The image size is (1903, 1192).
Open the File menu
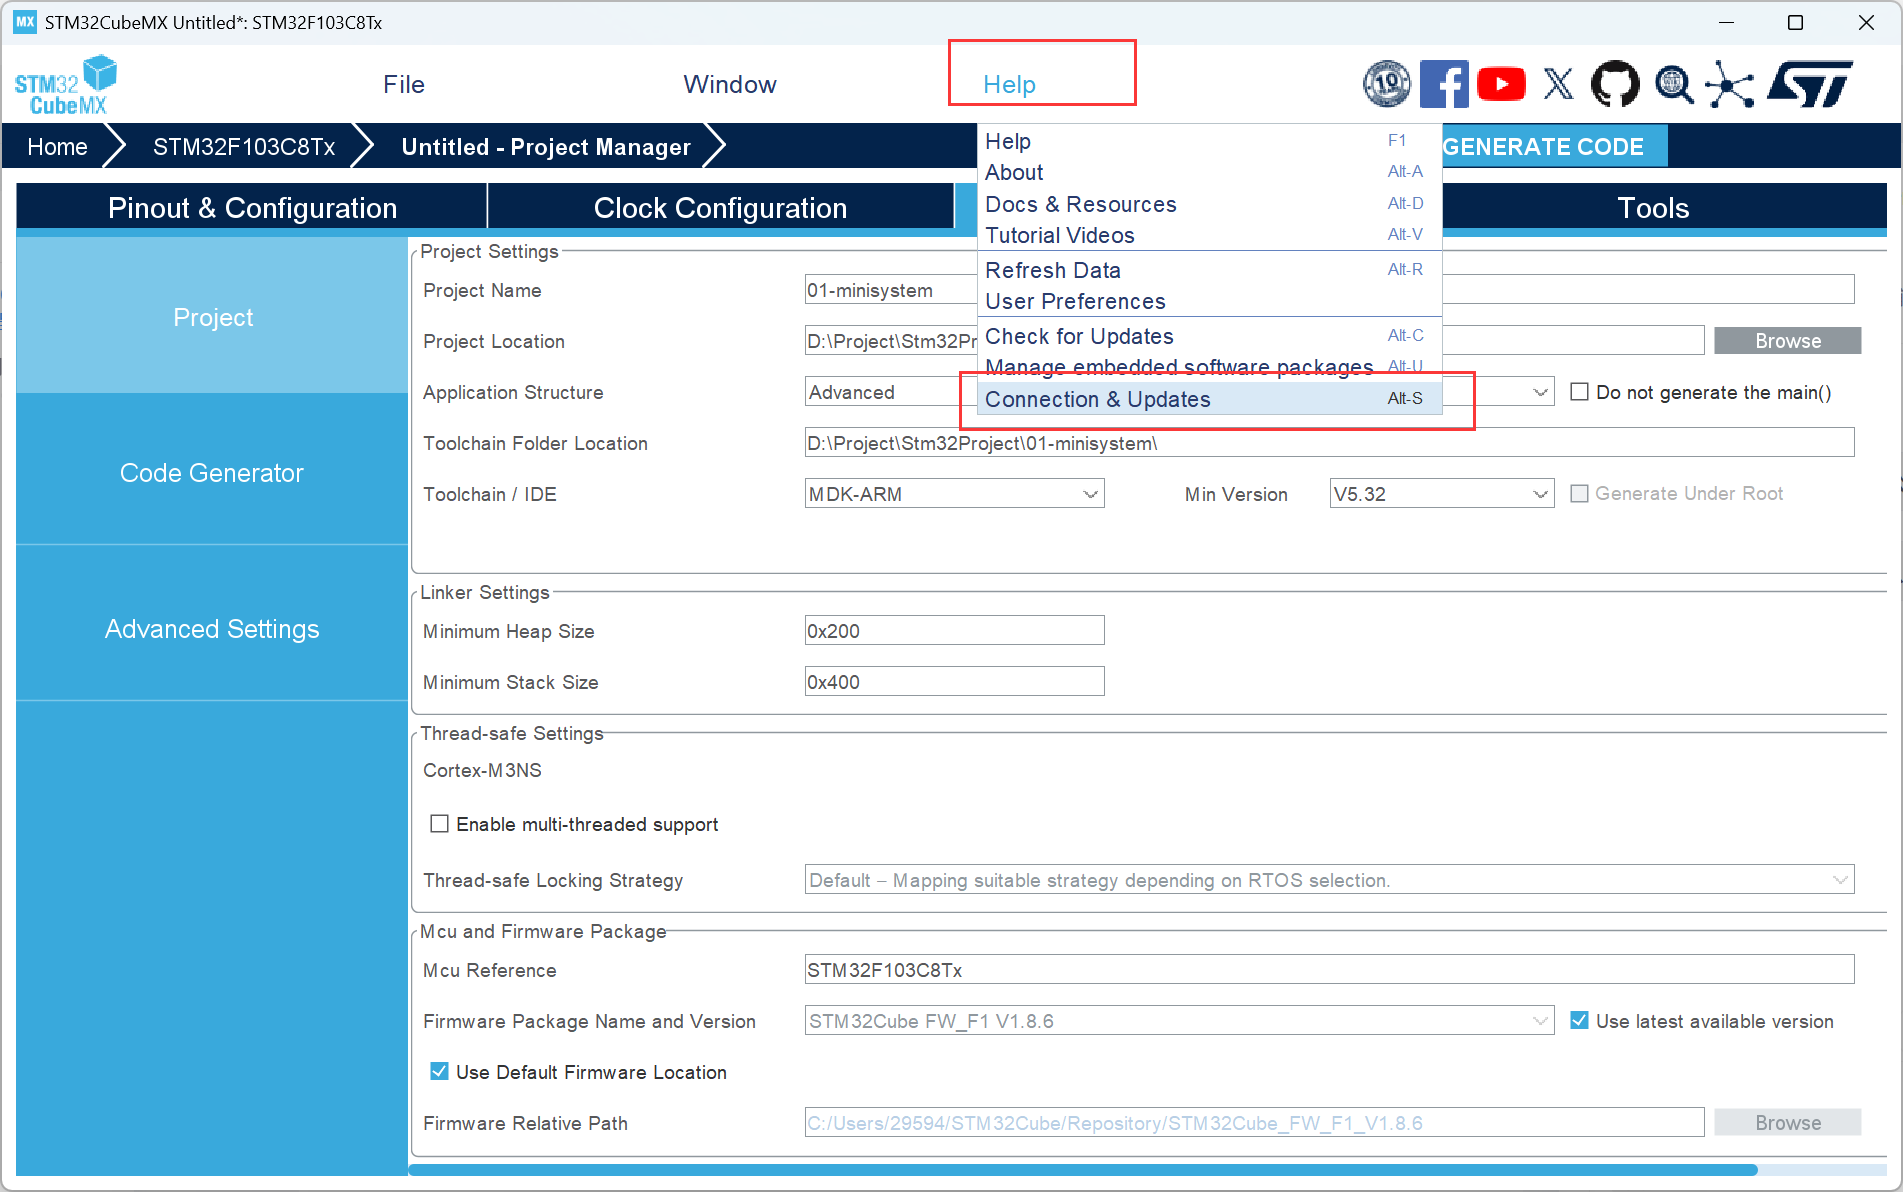tap(404, 85)
